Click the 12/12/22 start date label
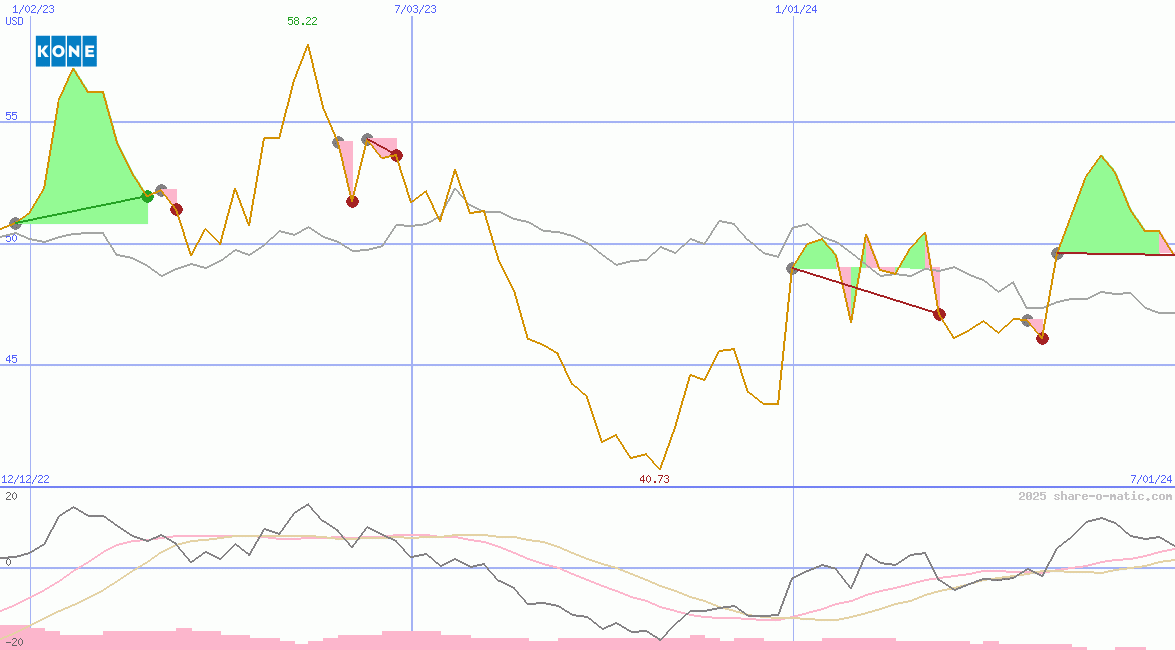Screen dimensions: 1175x650 [x=25, y=479]
